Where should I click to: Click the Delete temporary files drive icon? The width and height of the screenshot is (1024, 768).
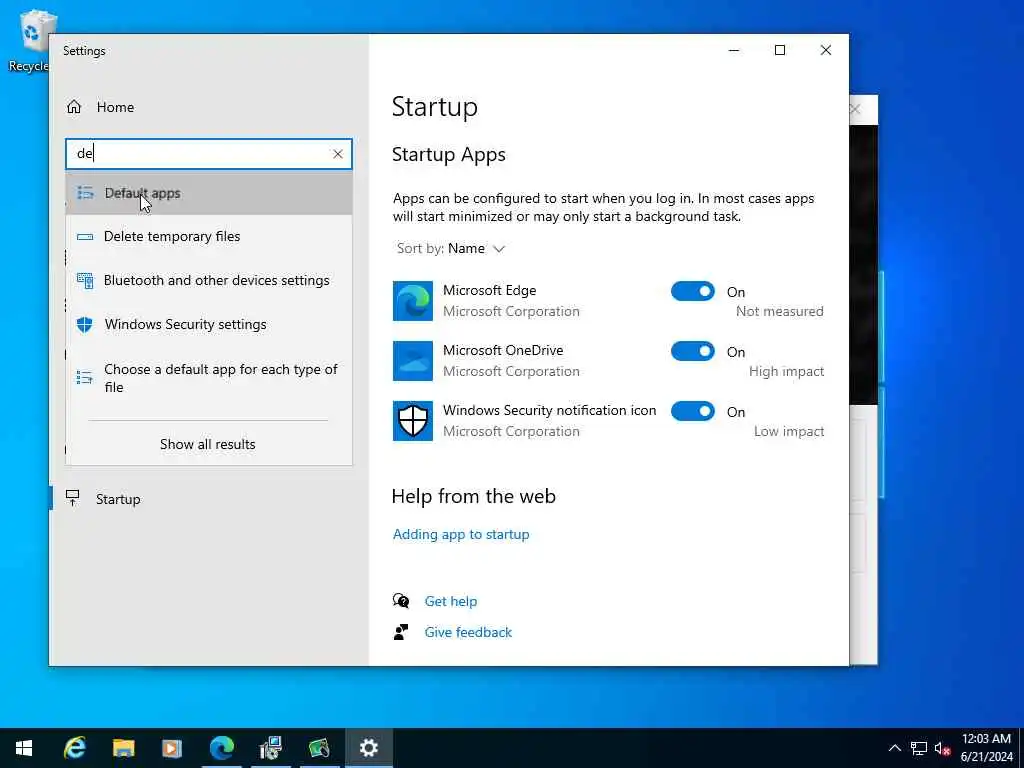click(x=85, y=237)
